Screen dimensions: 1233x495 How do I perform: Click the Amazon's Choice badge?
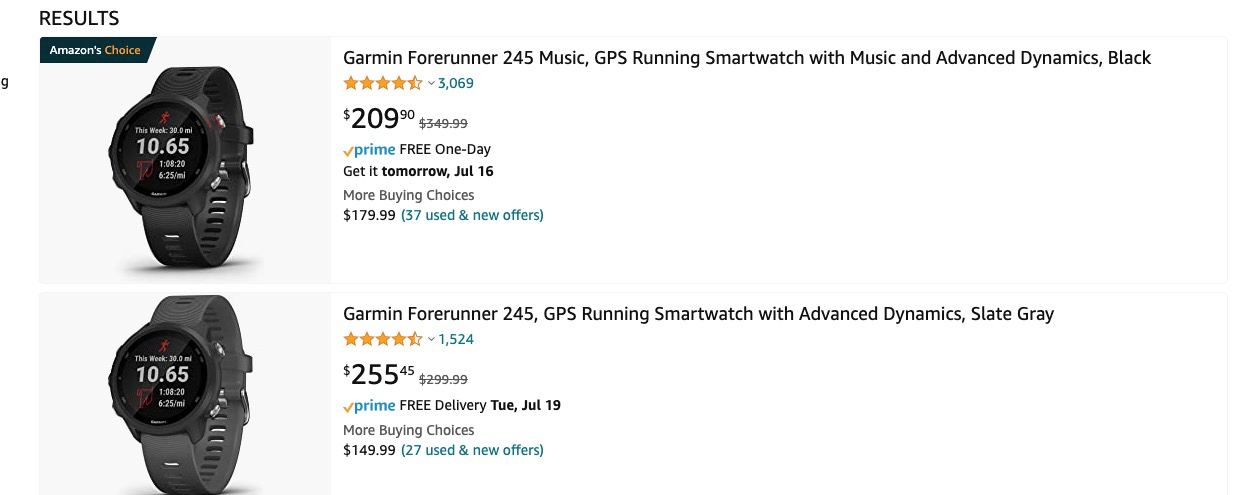point(96,50)
